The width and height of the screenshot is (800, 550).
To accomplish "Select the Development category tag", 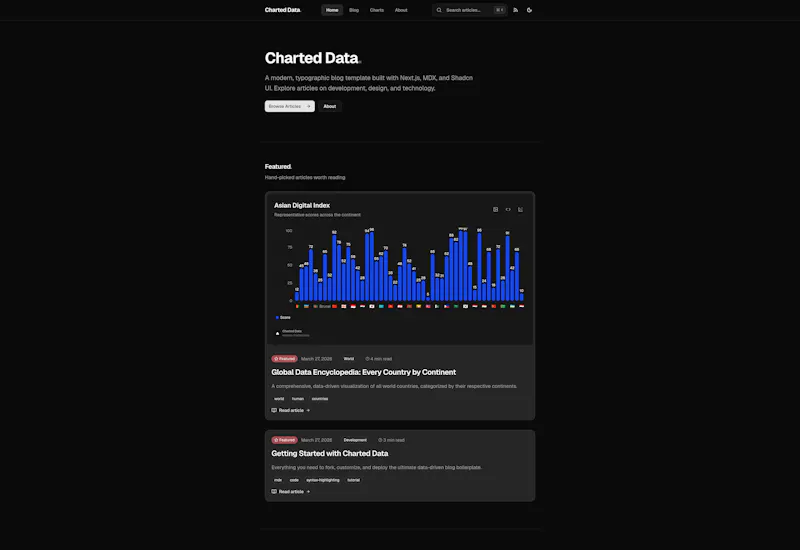I will pos(355,440).
